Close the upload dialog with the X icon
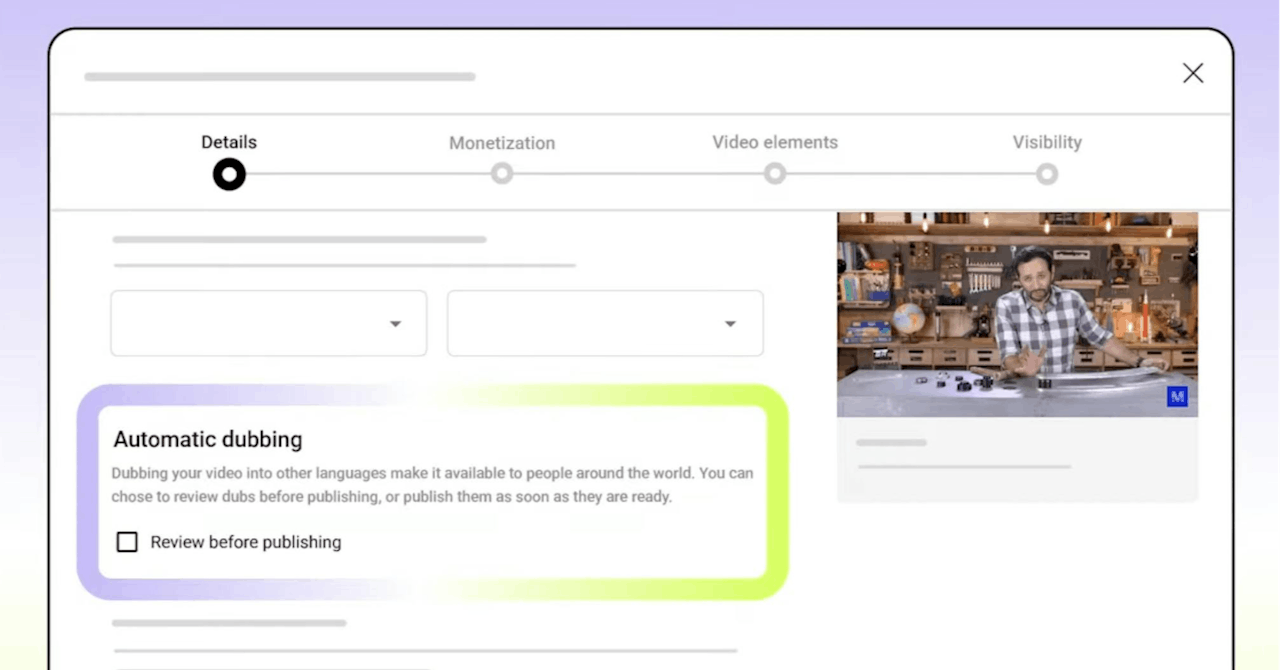The height and width of the screenshot is (670, 1280). click(x=1192, y=73)
